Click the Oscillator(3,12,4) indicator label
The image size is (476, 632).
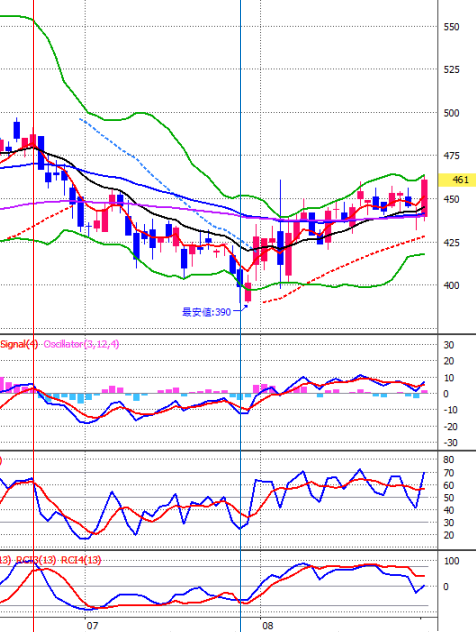coord(81,344)
